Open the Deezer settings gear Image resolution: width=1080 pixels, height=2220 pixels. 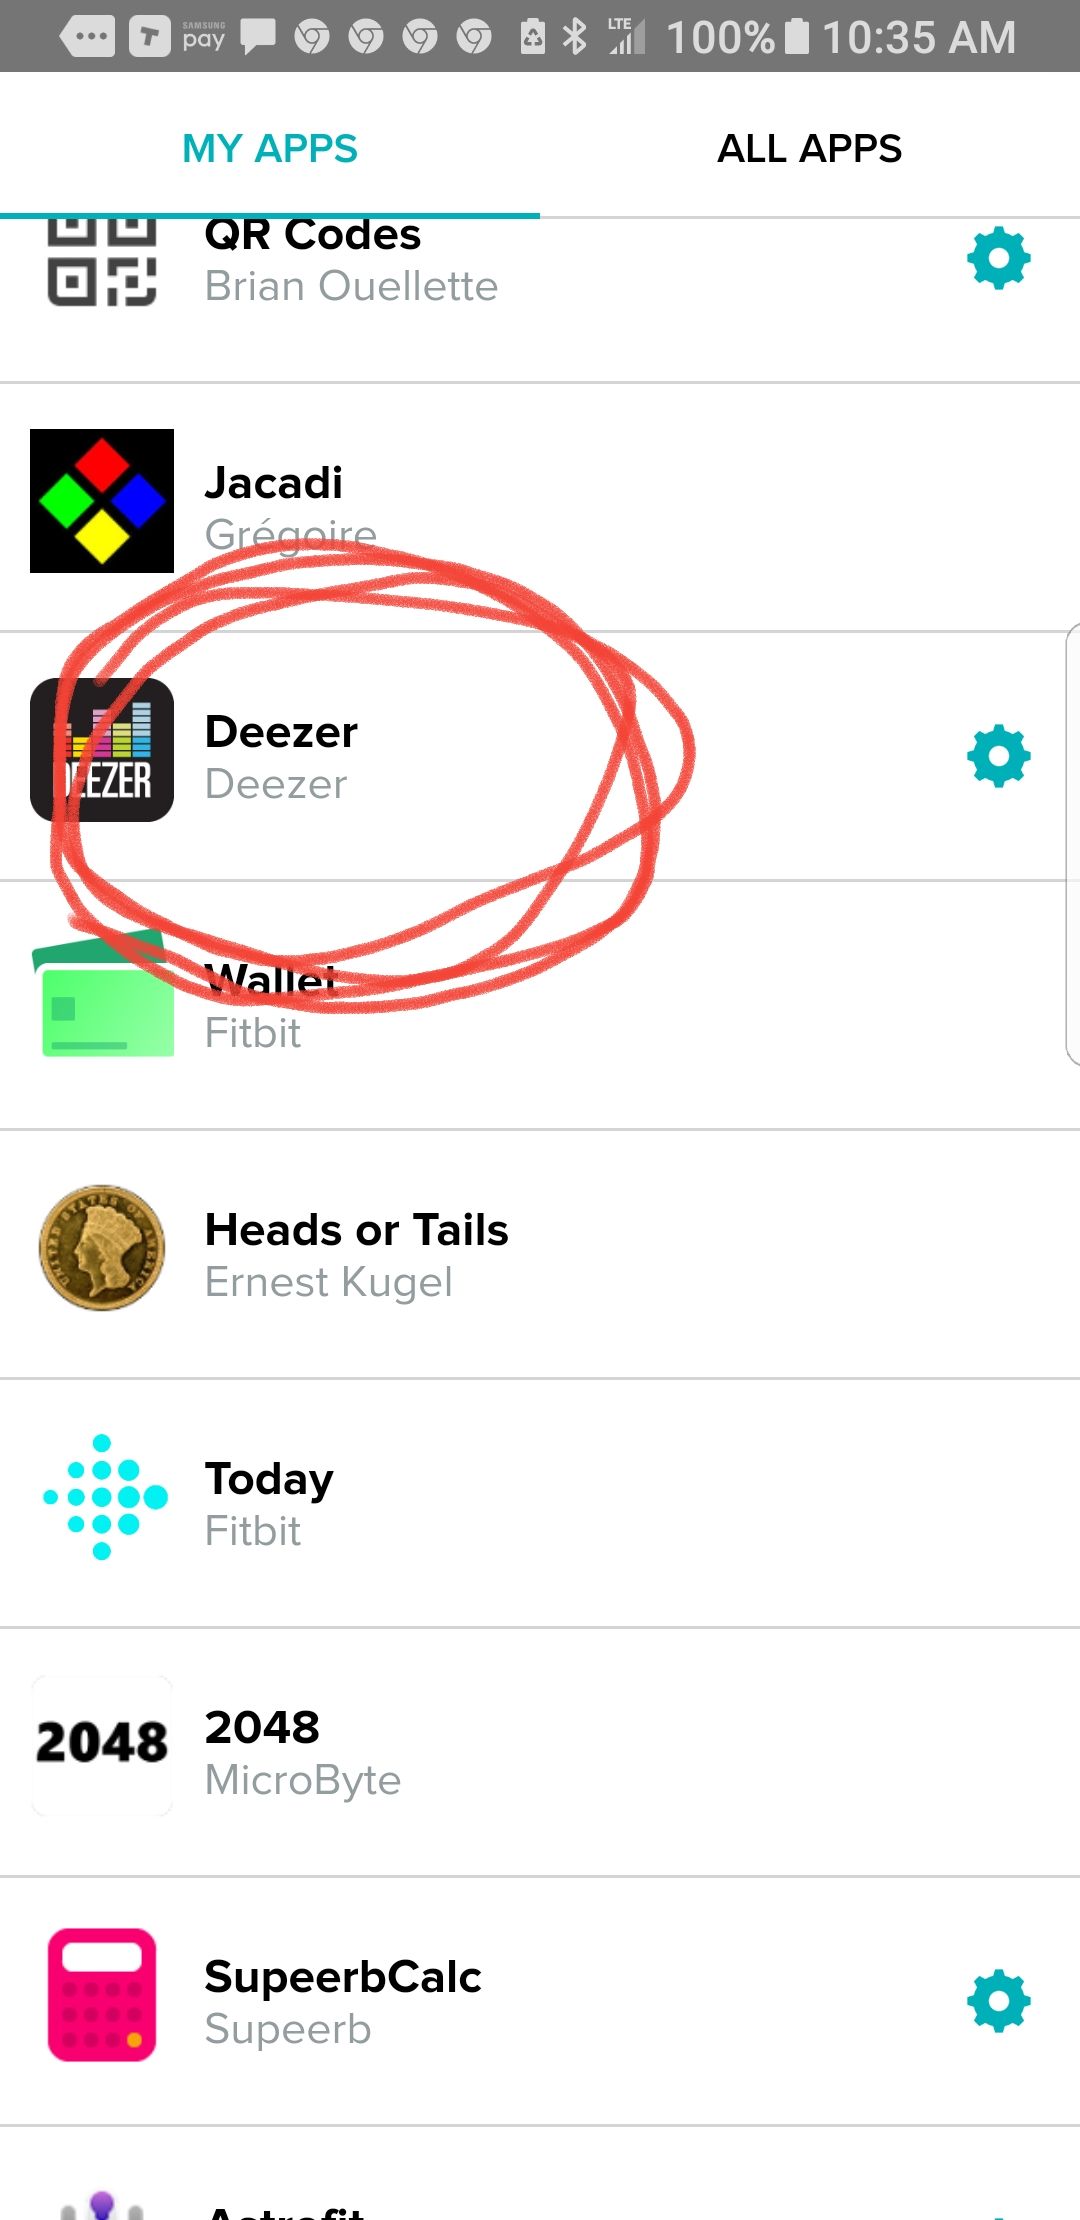(x=998, y=756)
